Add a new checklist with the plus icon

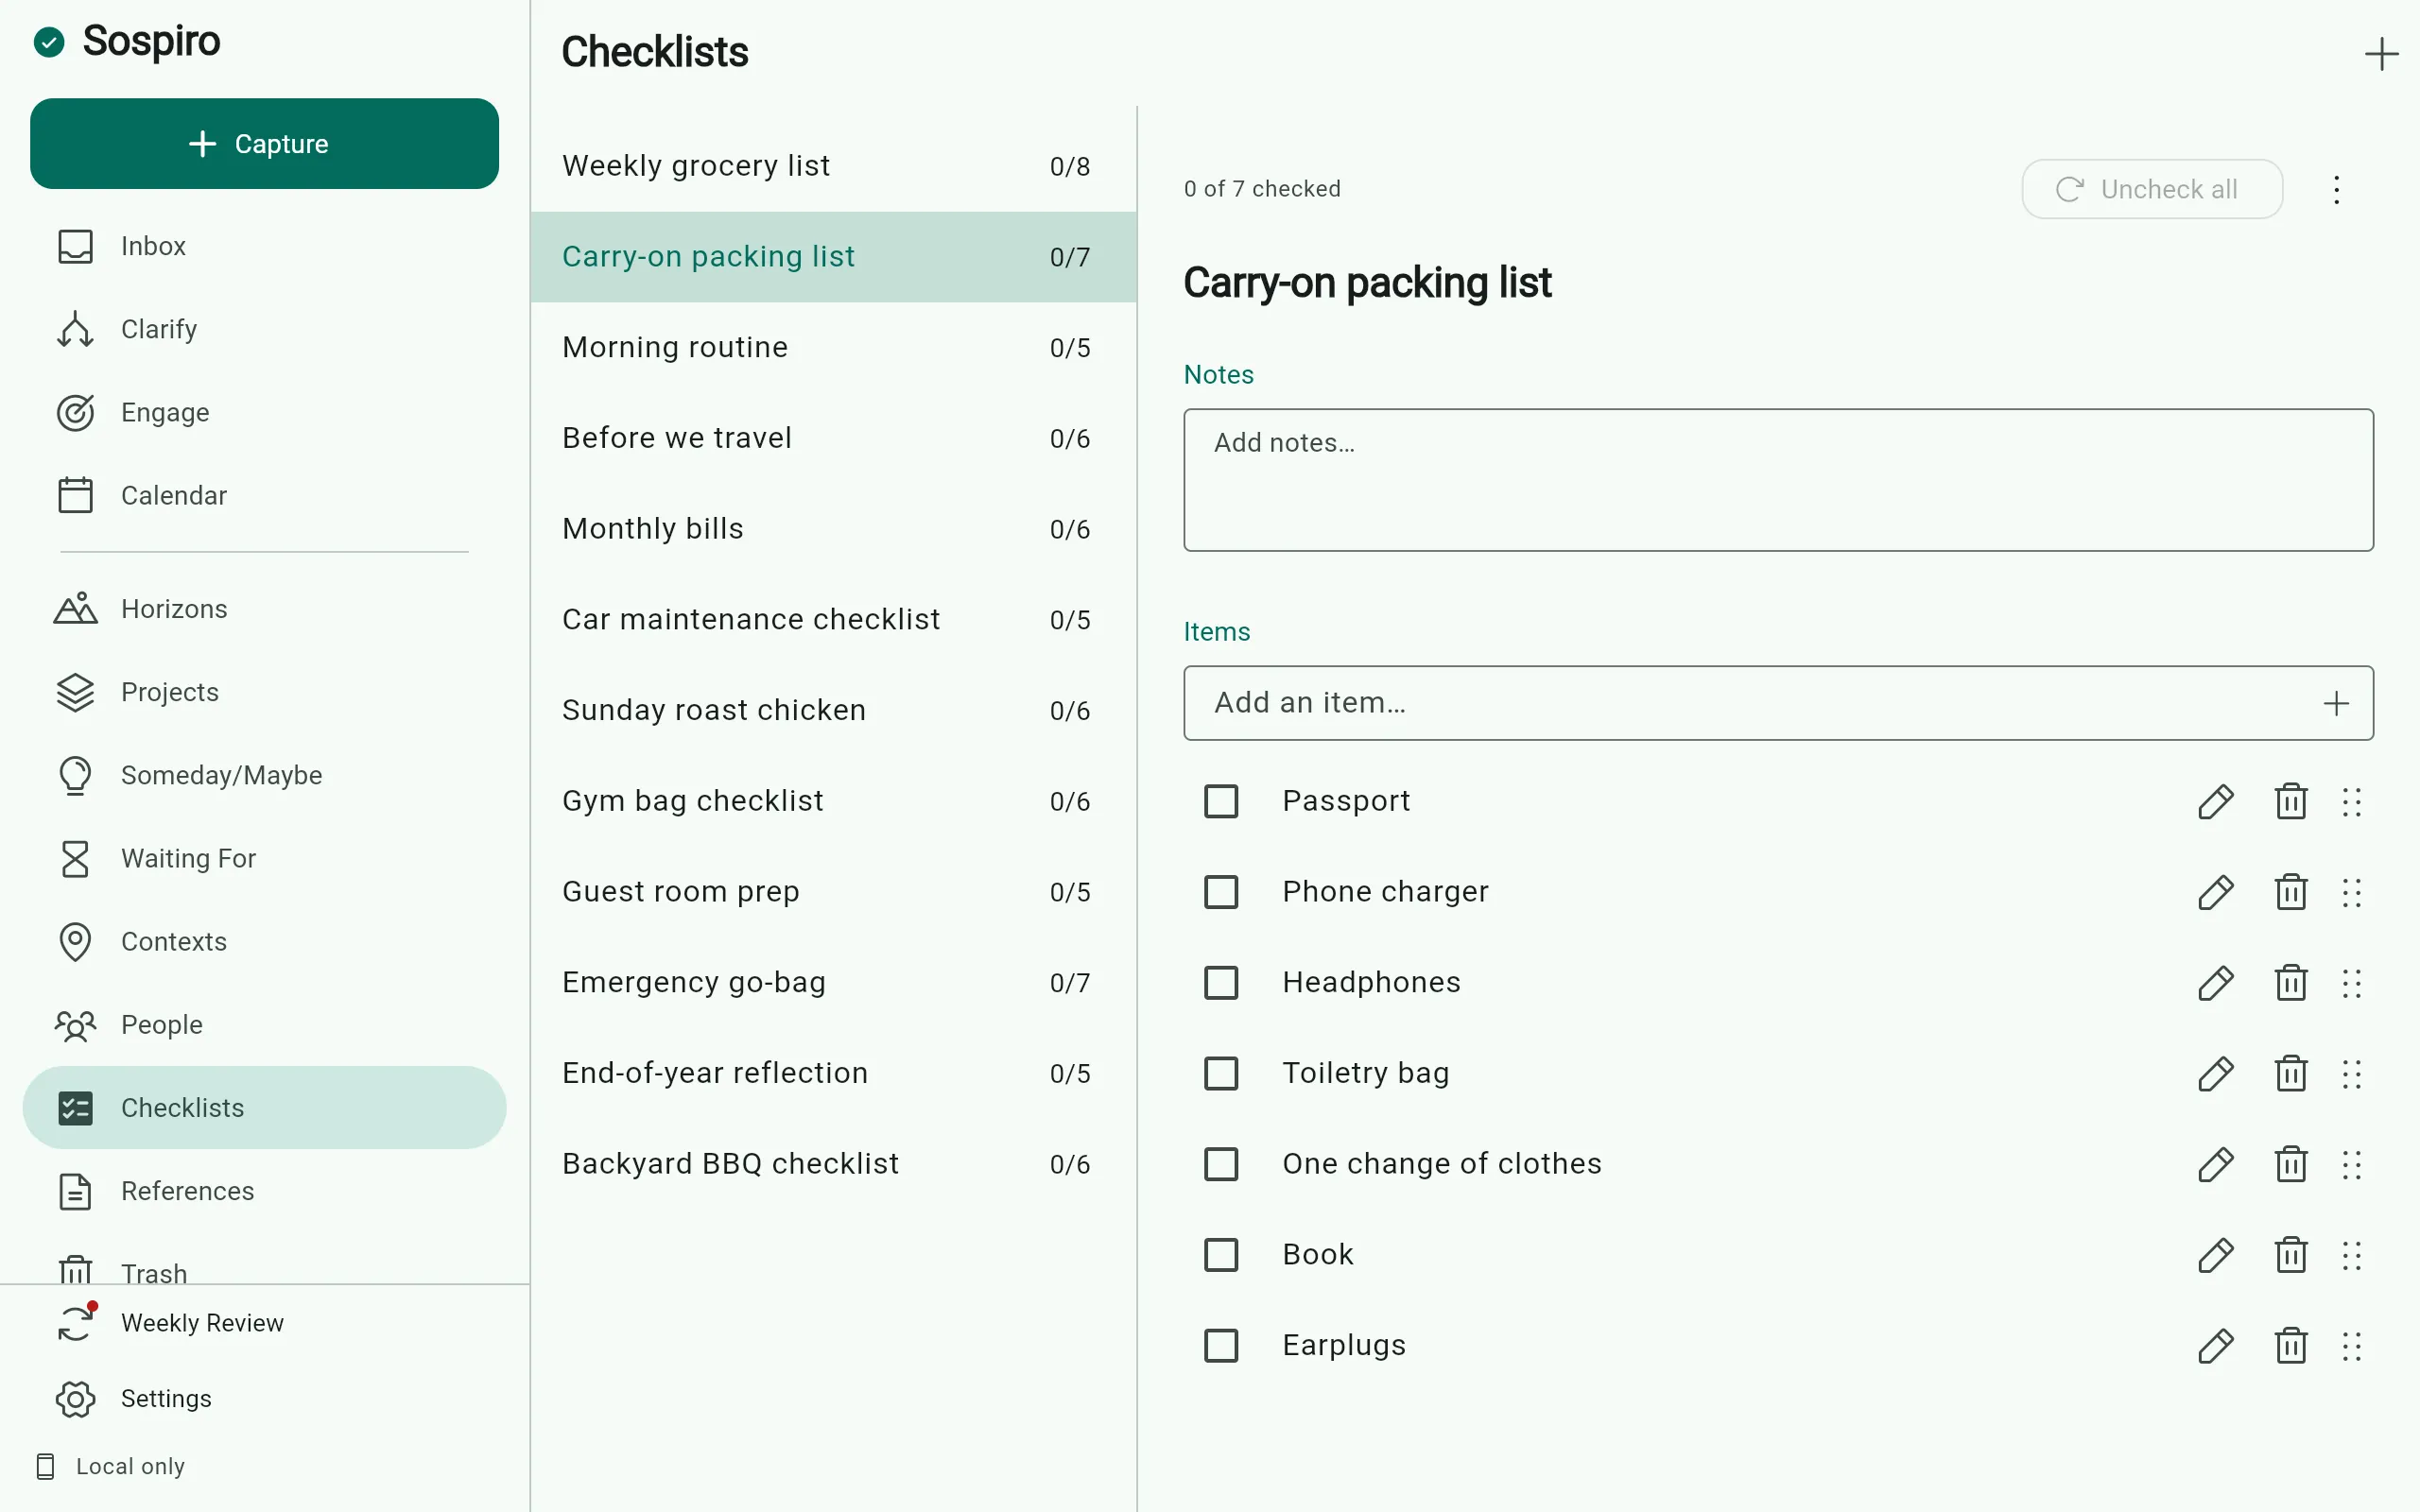[2381, 54]
